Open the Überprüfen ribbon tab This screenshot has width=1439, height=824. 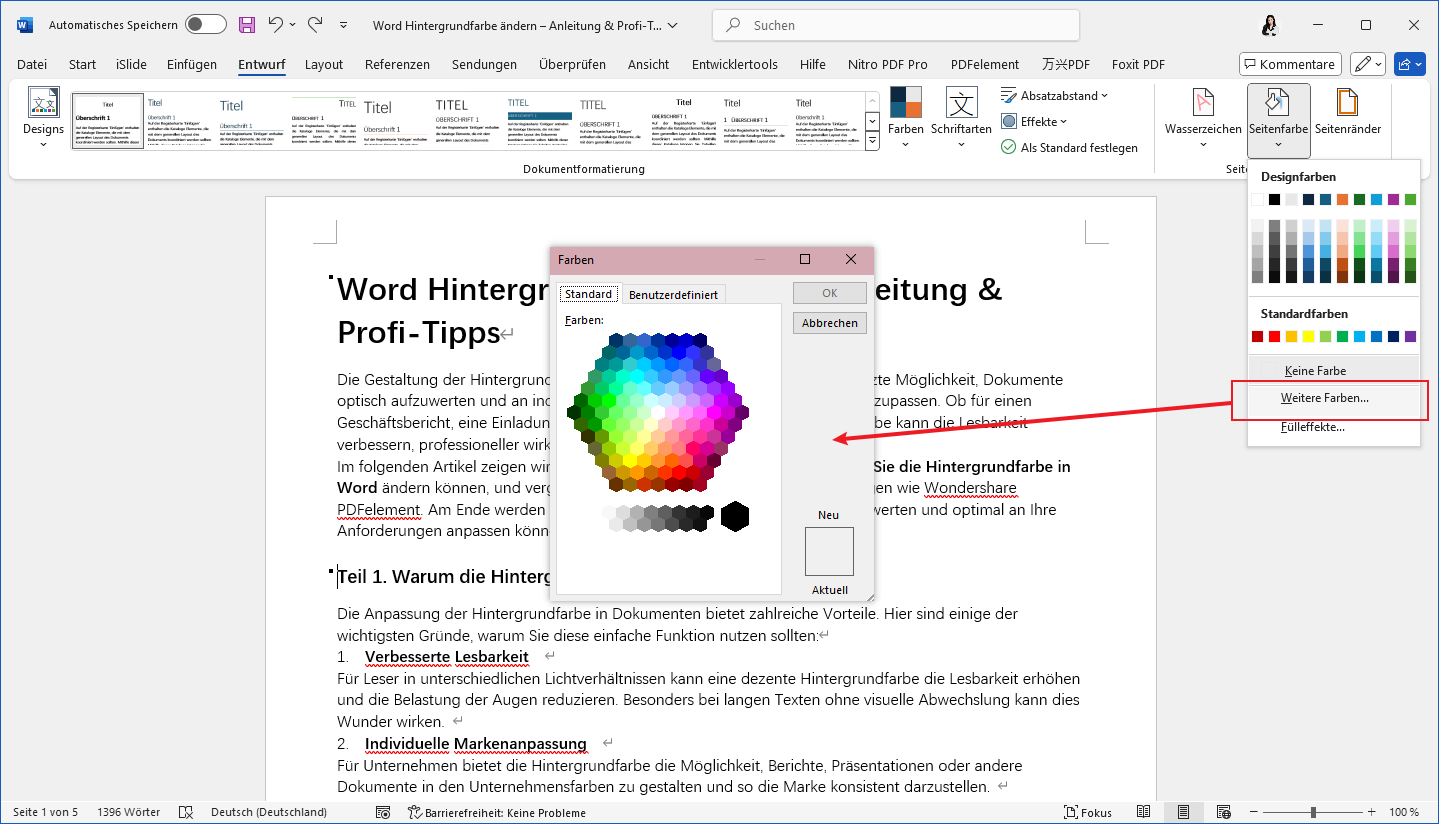coord(572,64)
